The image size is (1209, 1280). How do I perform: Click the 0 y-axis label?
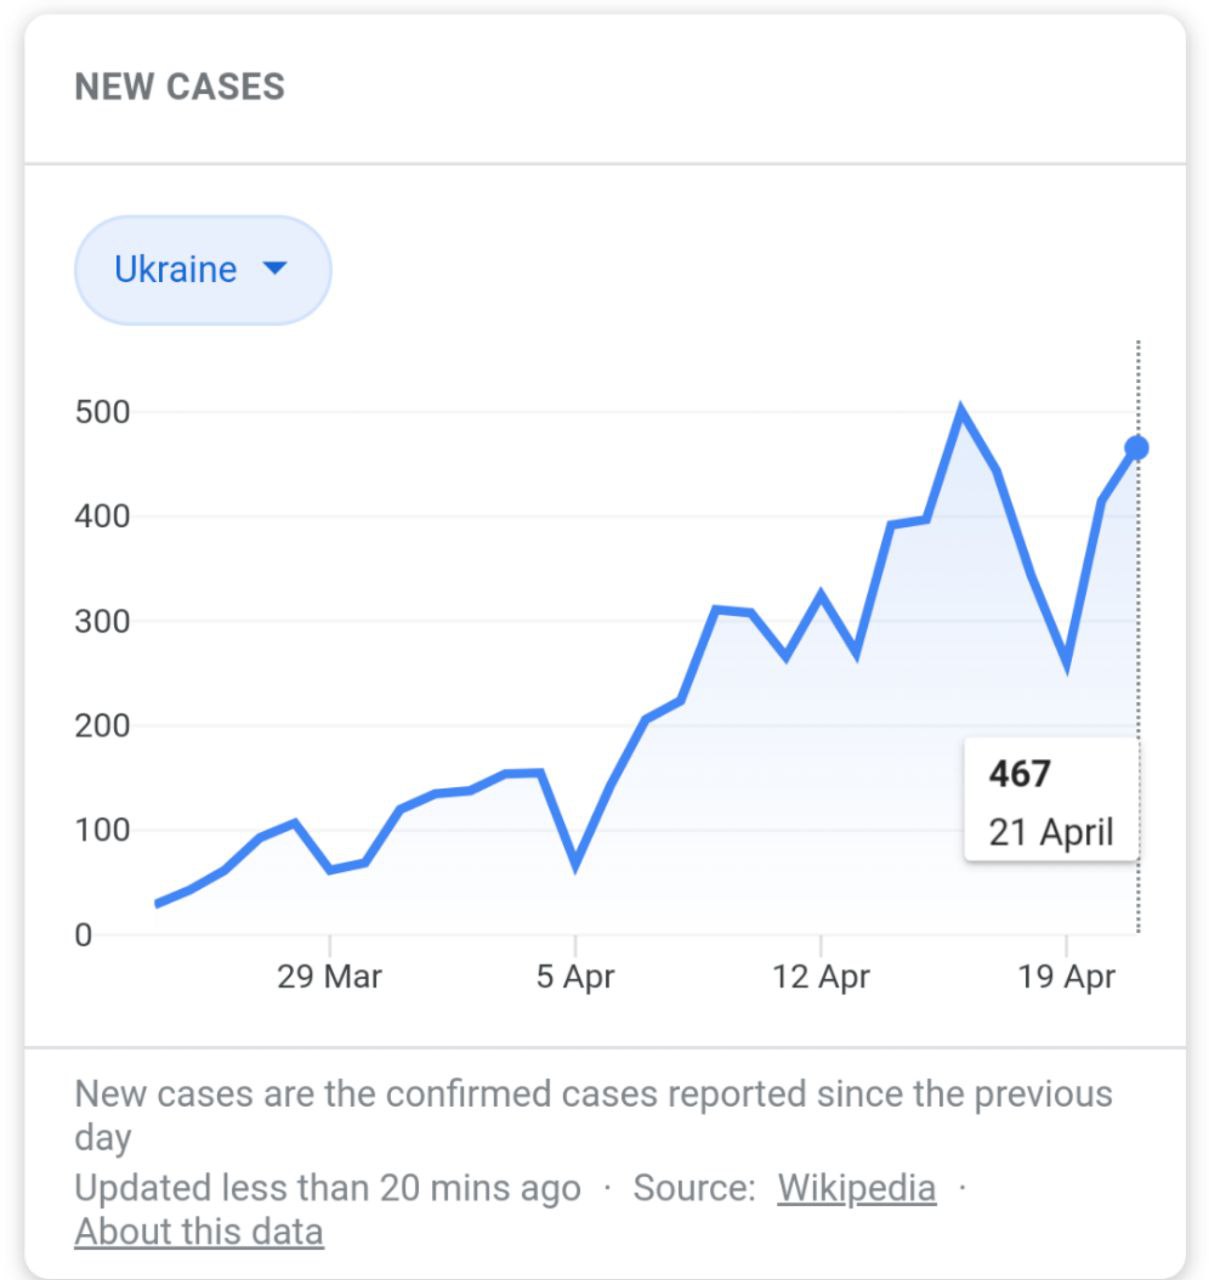click(83, 935)
